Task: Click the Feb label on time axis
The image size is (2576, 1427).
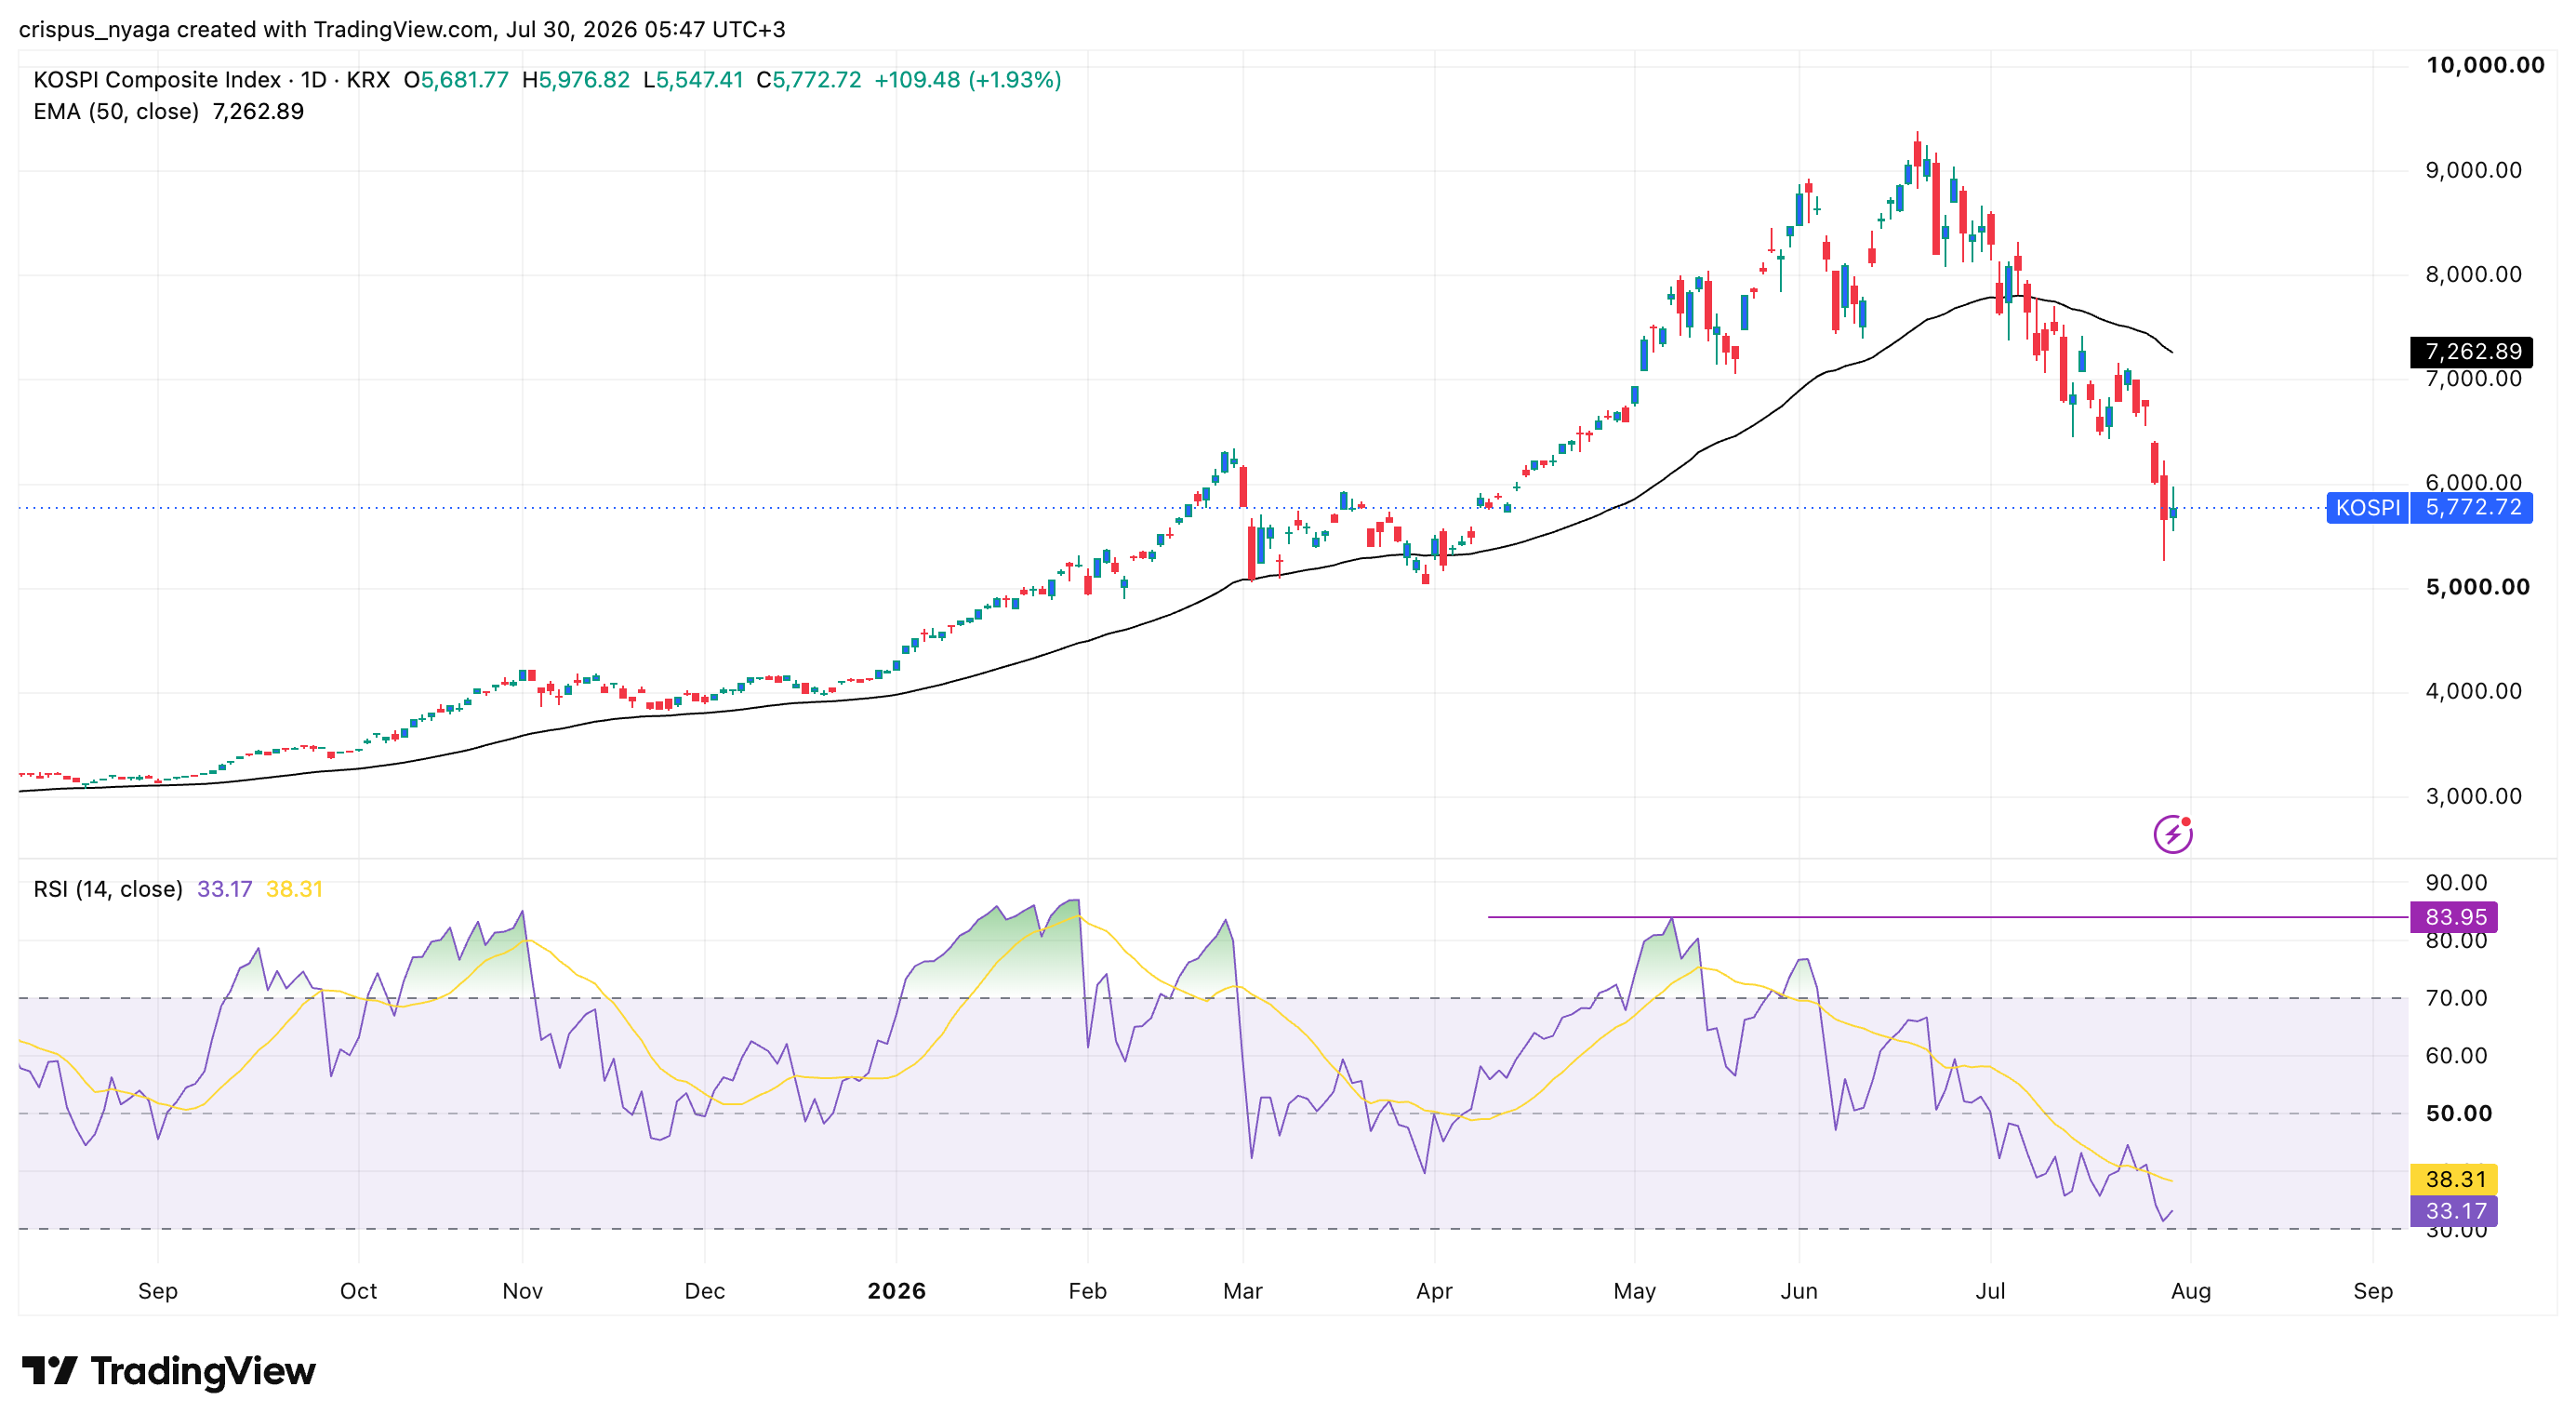Action: pyautogui.click(x=1087, y=1291)
